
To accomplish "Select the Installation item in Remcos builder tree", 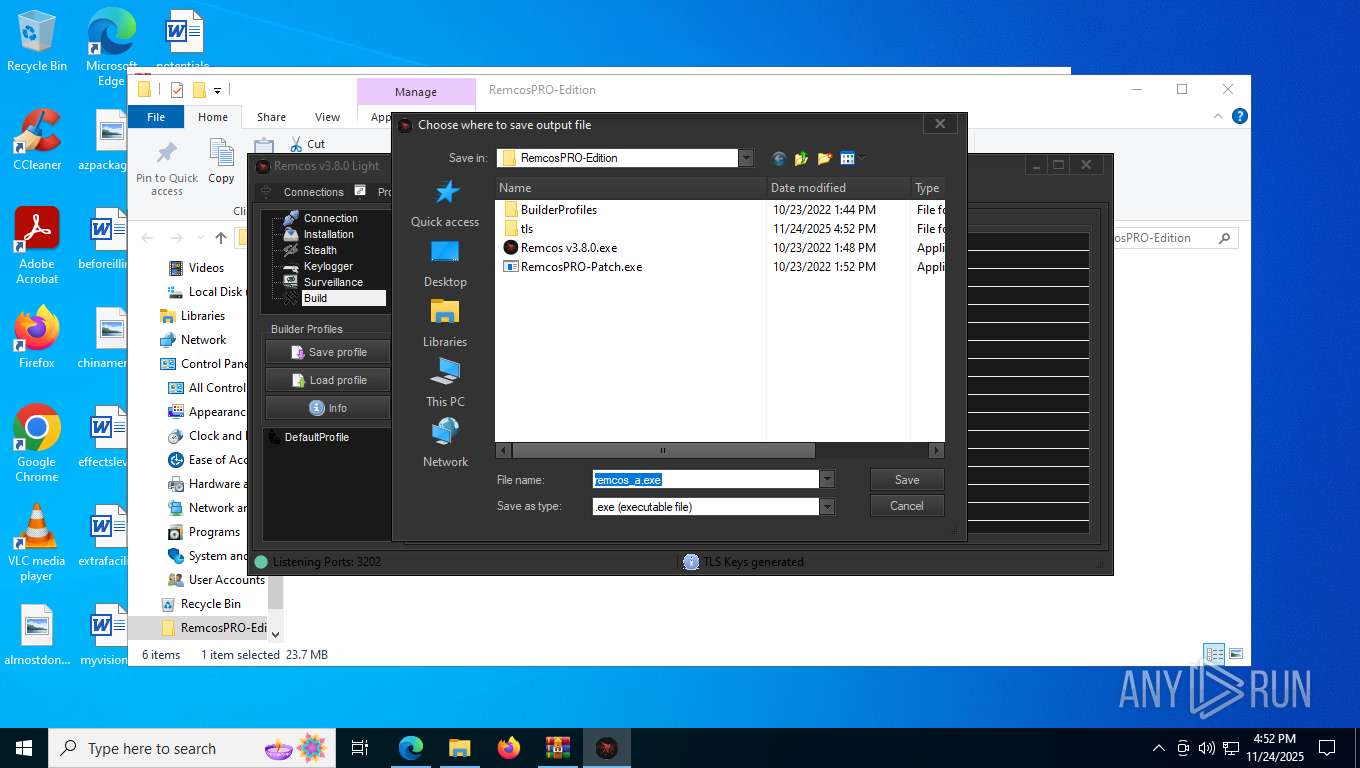I will tap(328, 234).
